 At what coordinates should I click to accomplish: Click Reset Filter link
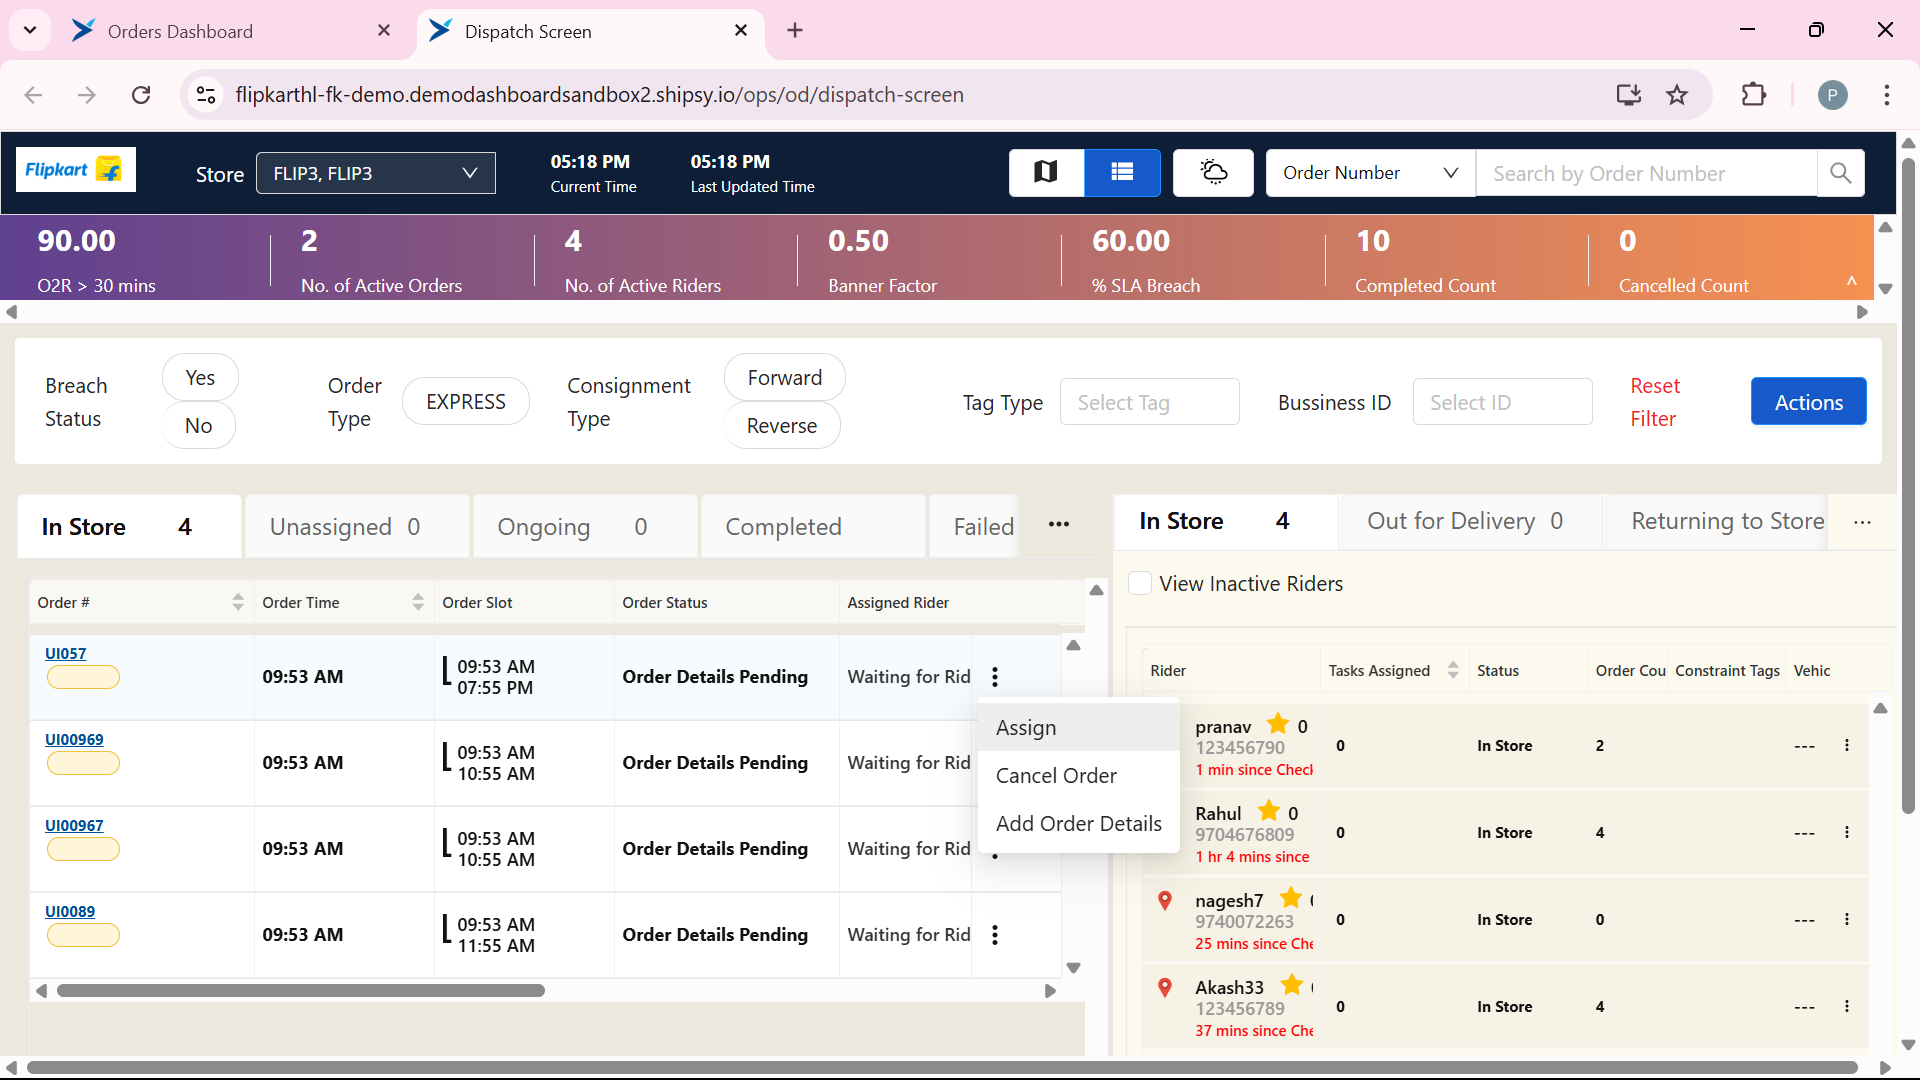tap(1655, 402)
